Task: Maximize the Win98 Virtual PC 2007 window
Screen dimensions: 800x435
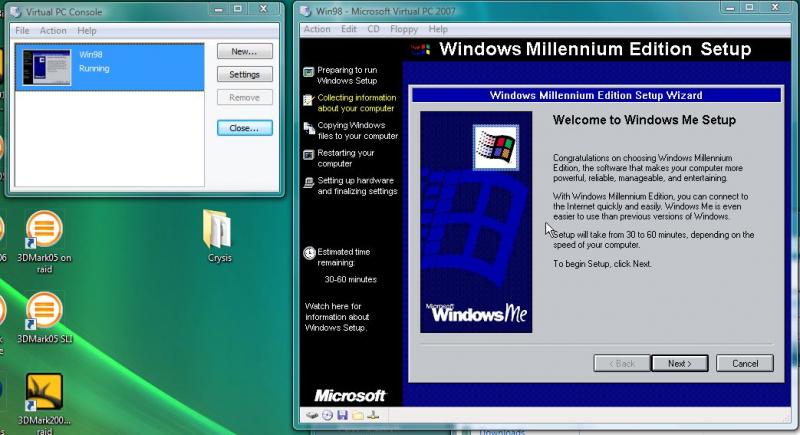Action: (x=749, y=8)
